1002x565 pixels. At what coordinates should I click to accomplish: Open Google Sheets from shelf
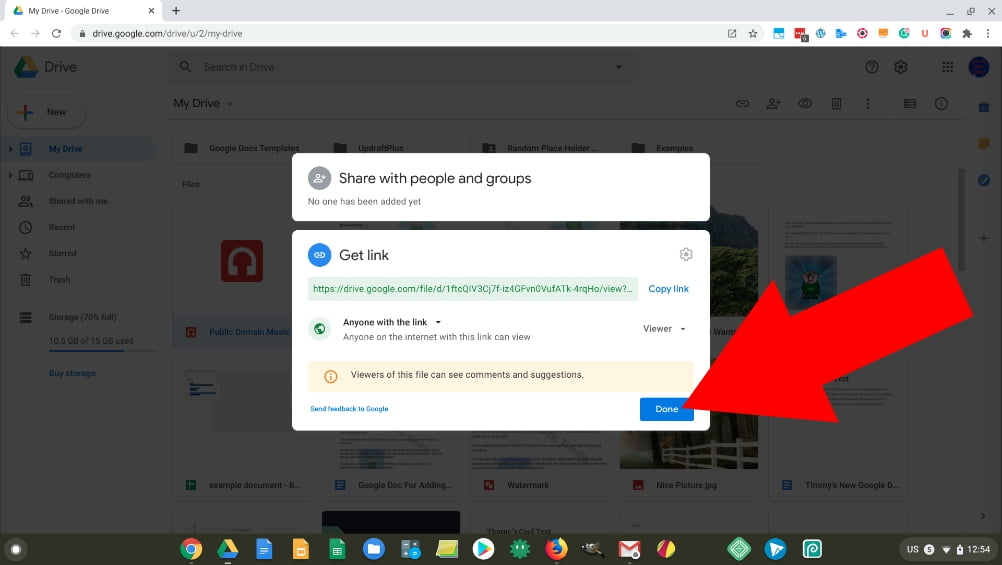[337, 549]
